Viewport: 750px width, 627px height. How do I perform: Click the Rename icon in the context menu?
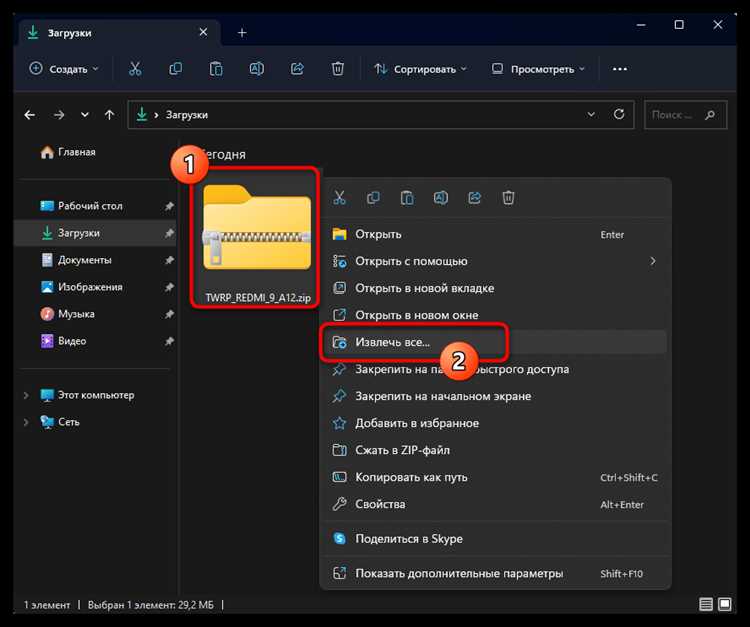click(440, 198)
